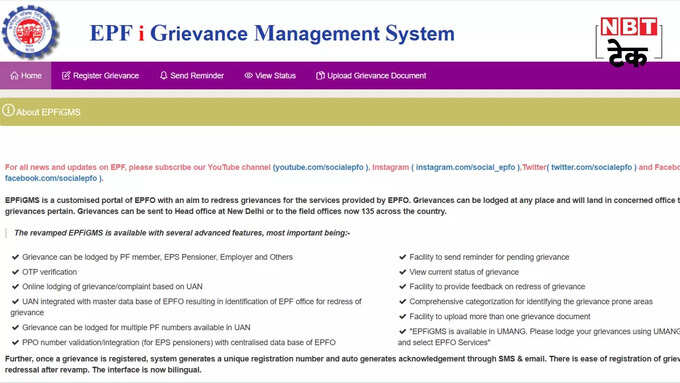Click the checkmark beside OTP verification
Viewport: 680px width, 383px height.
(x=16, y=272)
